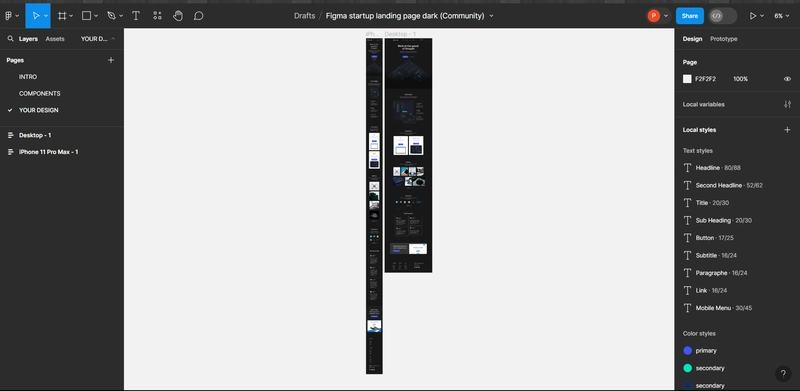The height and width of the screenshot is (391, 800).
Task: Click the primary color style swatch
Action: 687,351
